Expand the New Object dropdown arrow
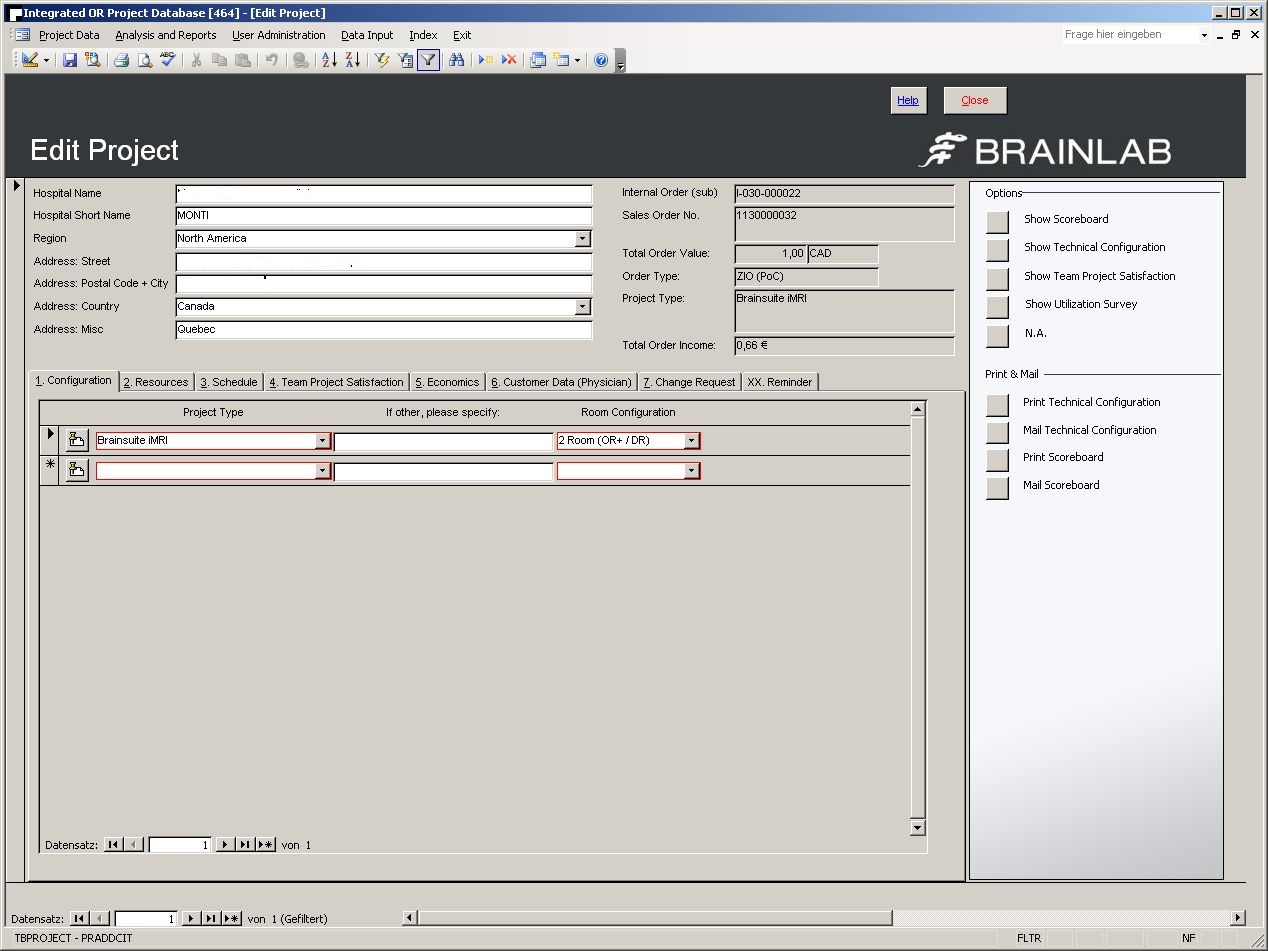 click(577, 61)
